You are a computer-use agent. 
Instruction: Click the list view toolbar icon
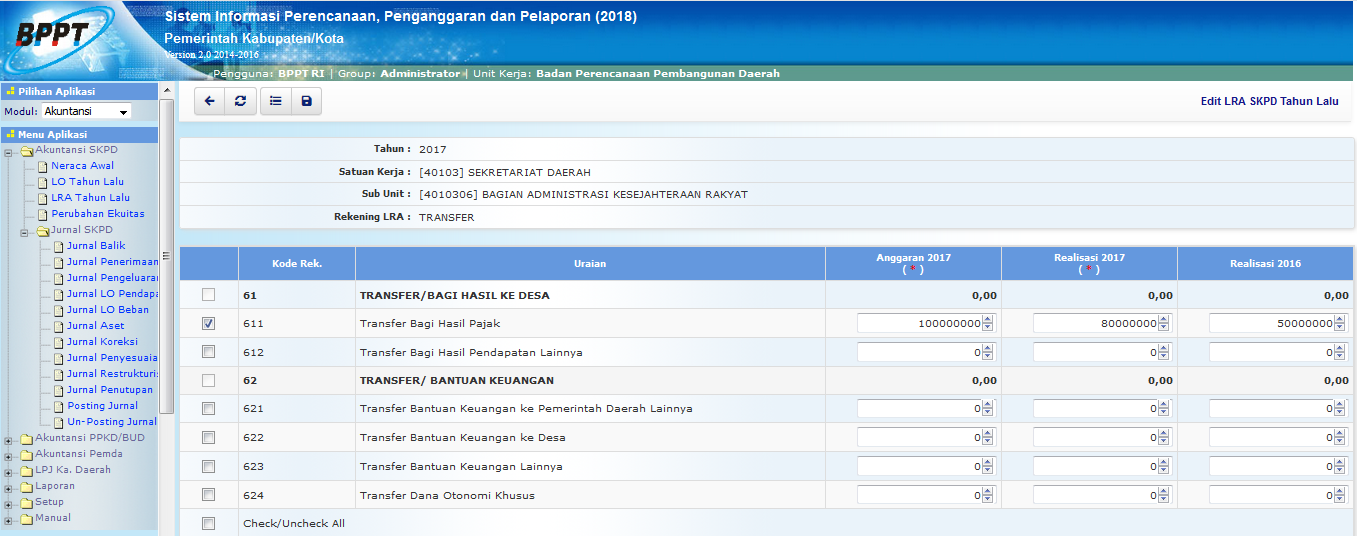click(x=275, y=101)
